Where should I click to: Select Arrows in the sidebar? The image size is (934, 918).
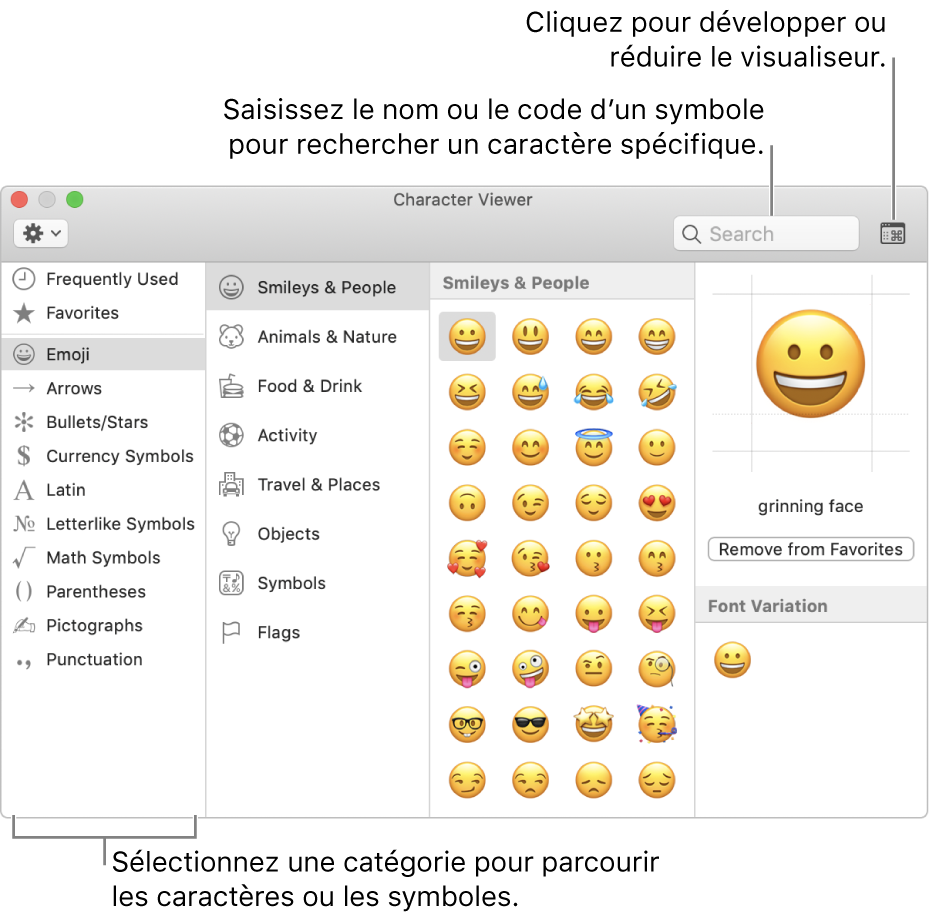click(x=74, y=388)
